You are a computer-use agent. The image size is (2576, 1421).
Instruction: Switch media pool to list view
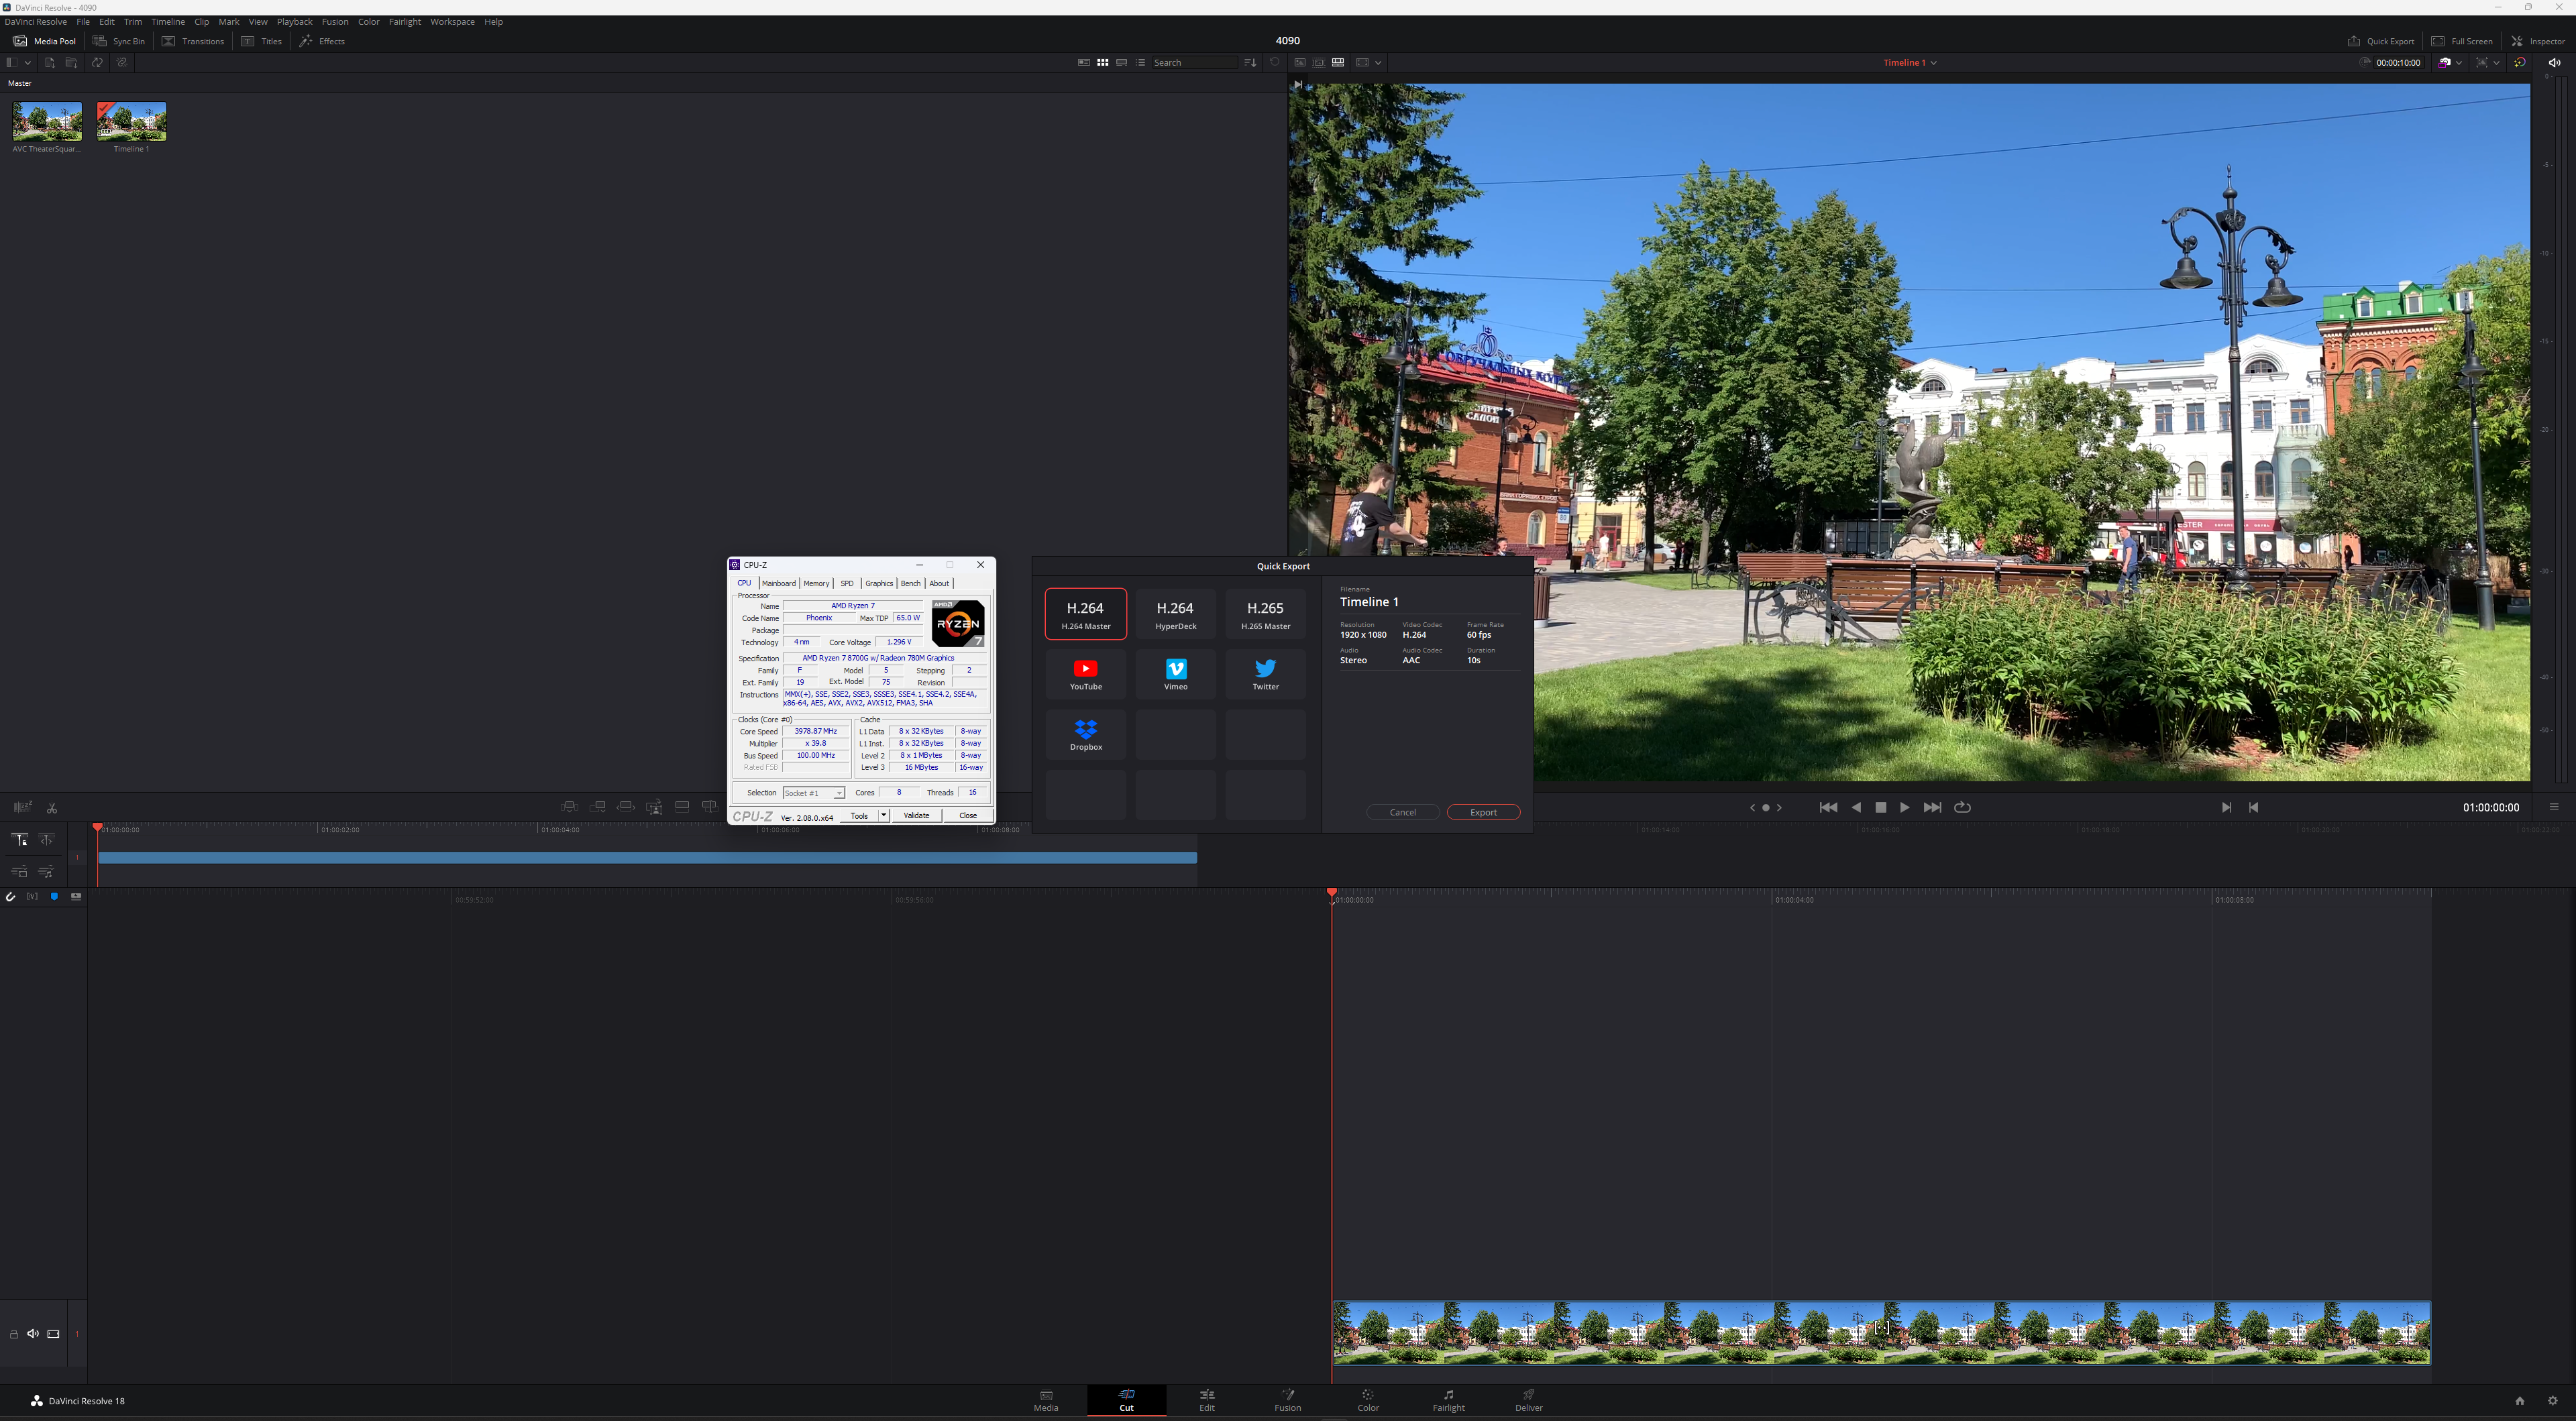point(1141,62)
